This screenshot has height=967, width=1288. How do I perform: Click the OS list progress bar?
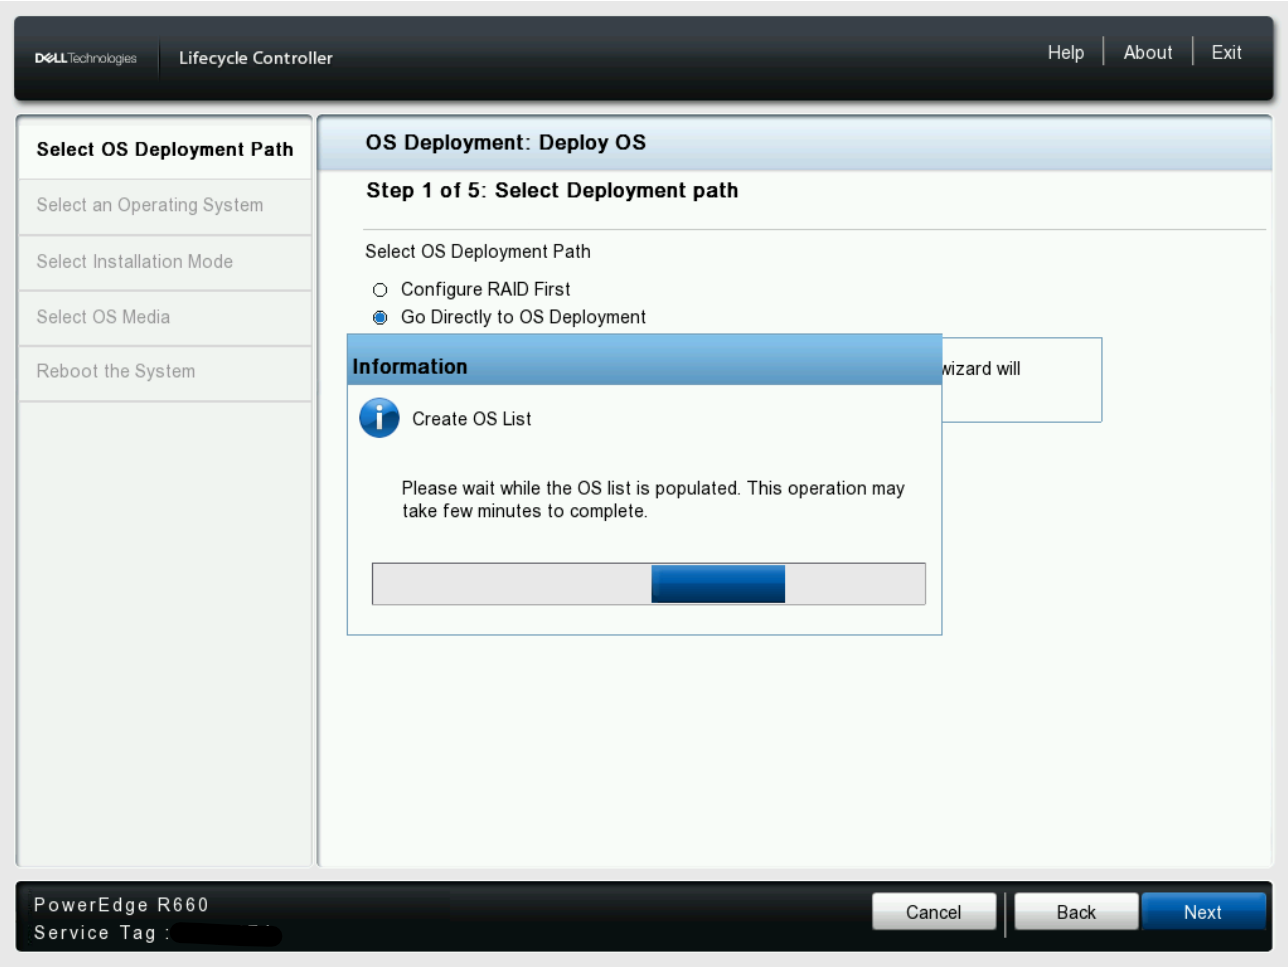coord(649,584)
